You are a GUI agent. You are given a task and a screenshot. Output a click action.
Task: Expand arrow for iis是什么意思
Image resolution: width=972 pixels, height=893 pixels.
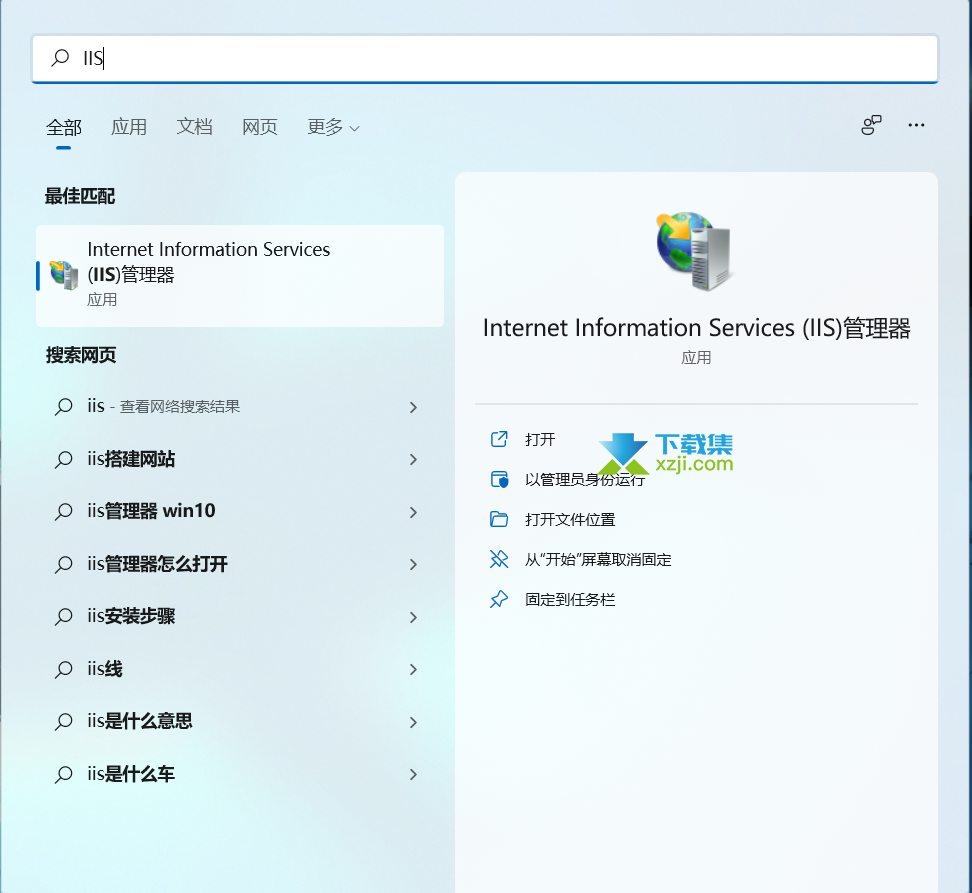click(413, 722)
